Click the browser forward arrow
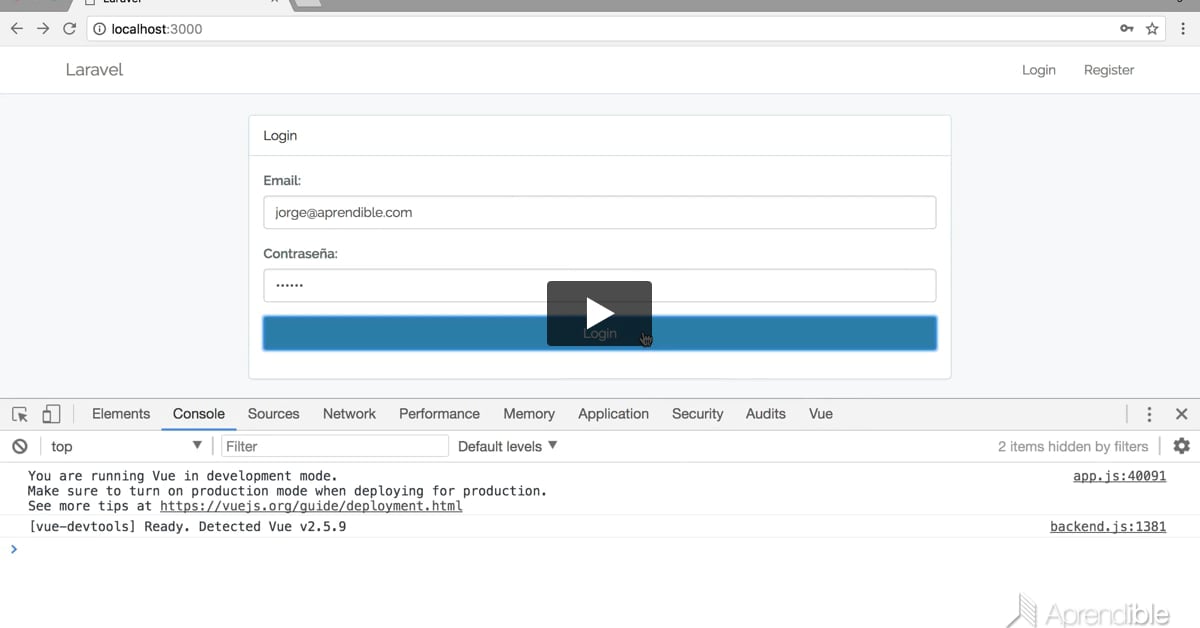Screen dimensions: 1200x628 [x=43, y=29]
